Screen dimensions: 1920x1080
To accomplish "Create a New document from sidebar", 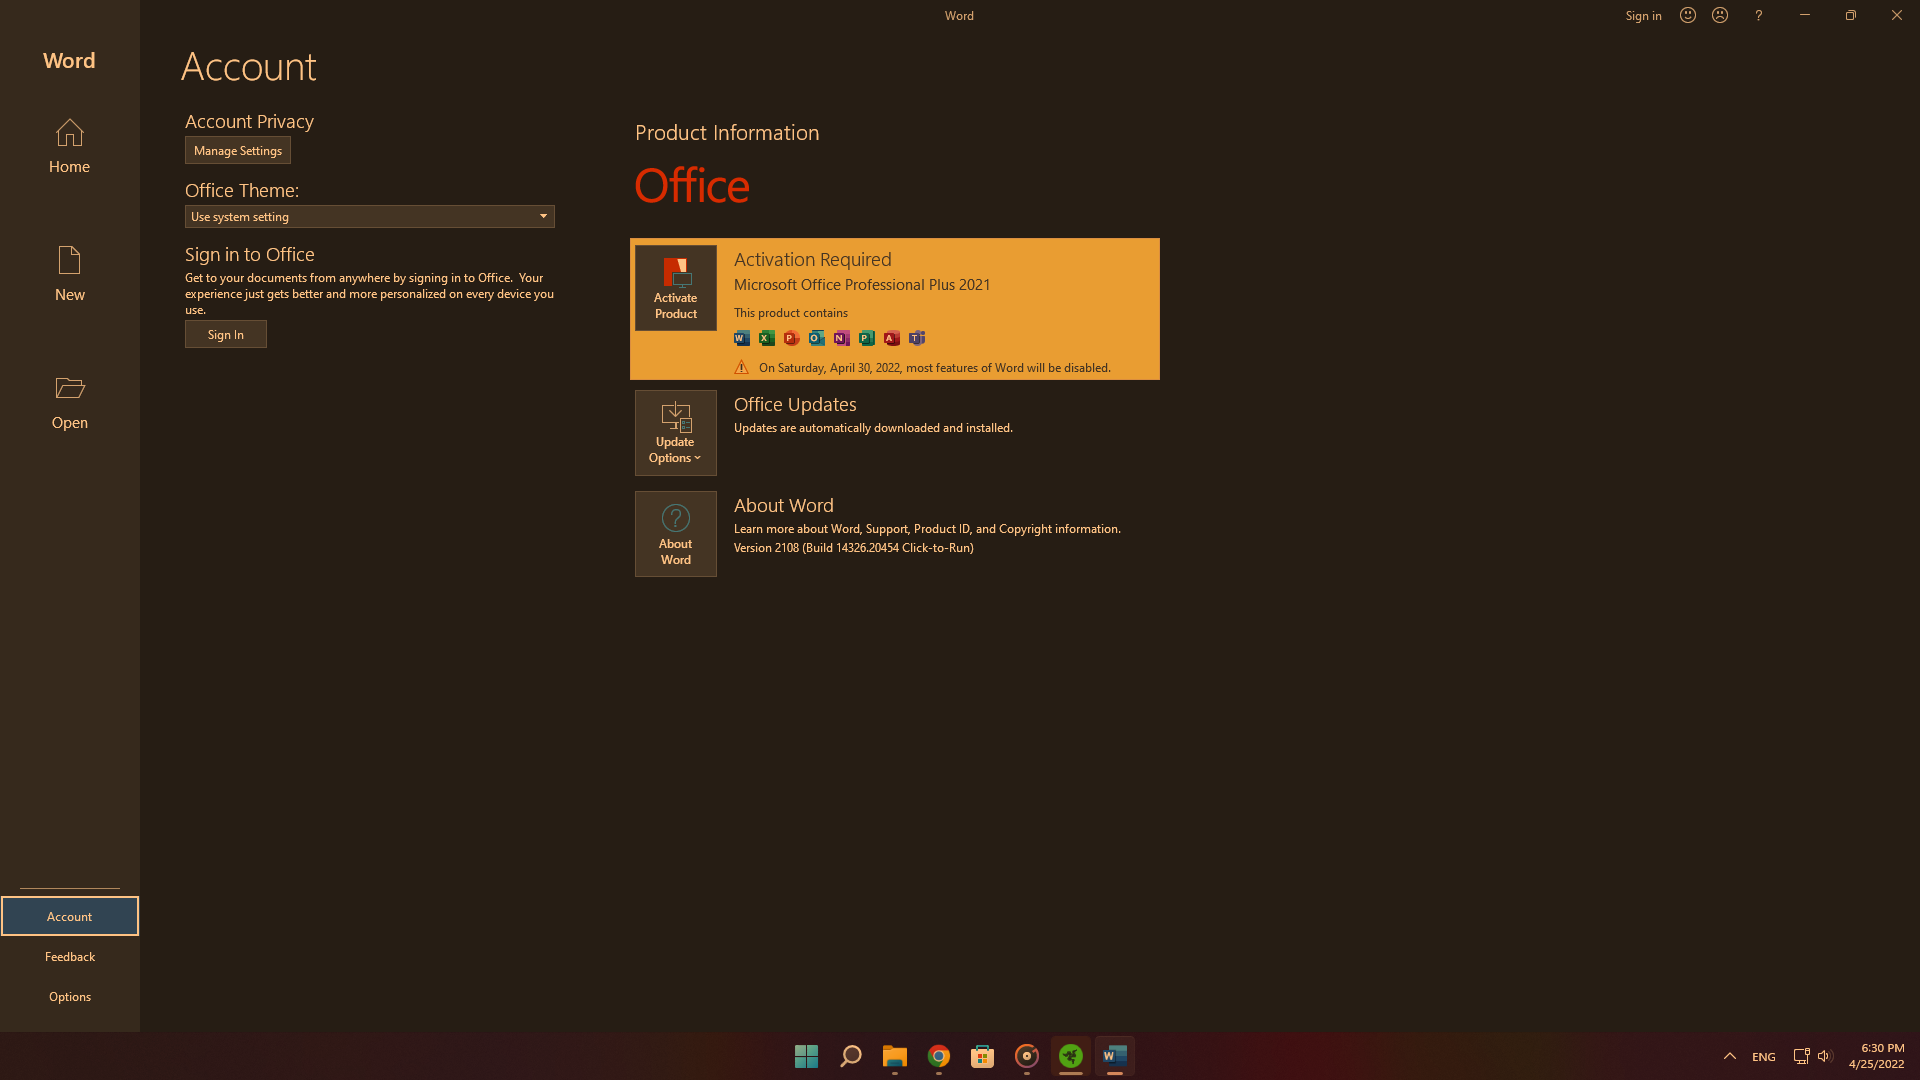I will (x=69, y=274).
